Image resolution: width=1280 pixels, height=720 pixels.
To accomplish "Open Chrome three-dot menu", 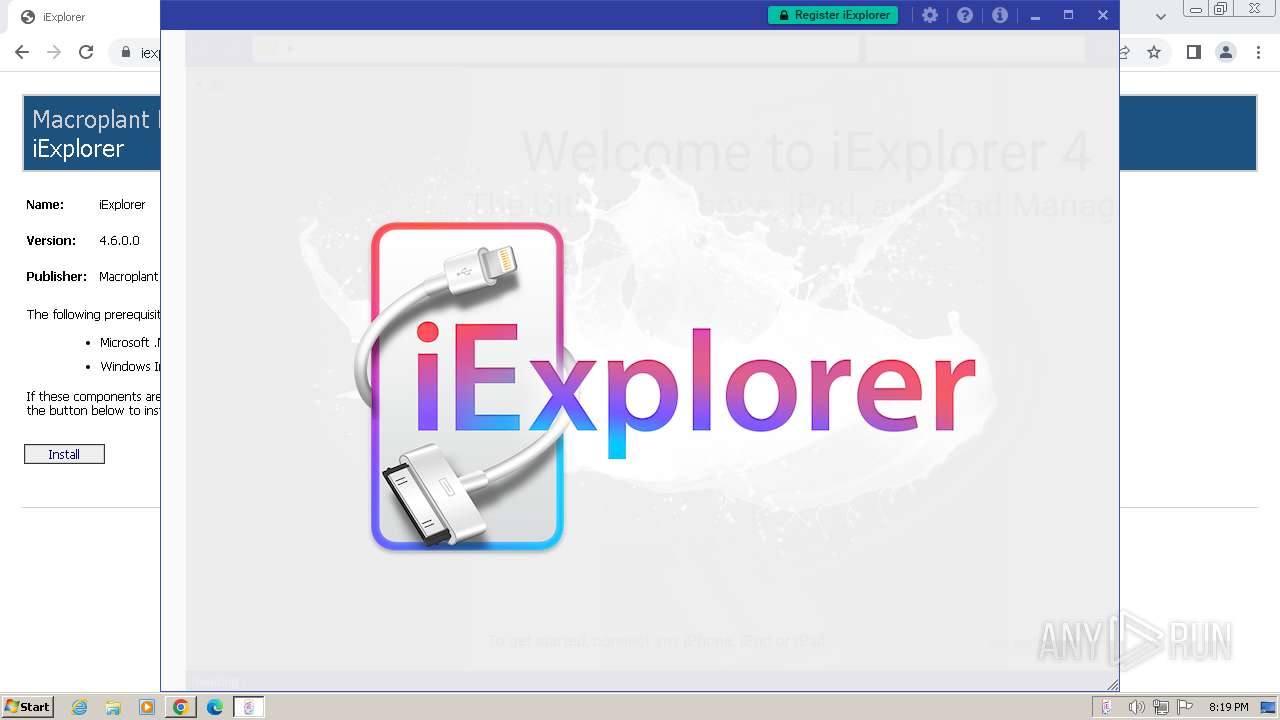I will coord(1259,52).
